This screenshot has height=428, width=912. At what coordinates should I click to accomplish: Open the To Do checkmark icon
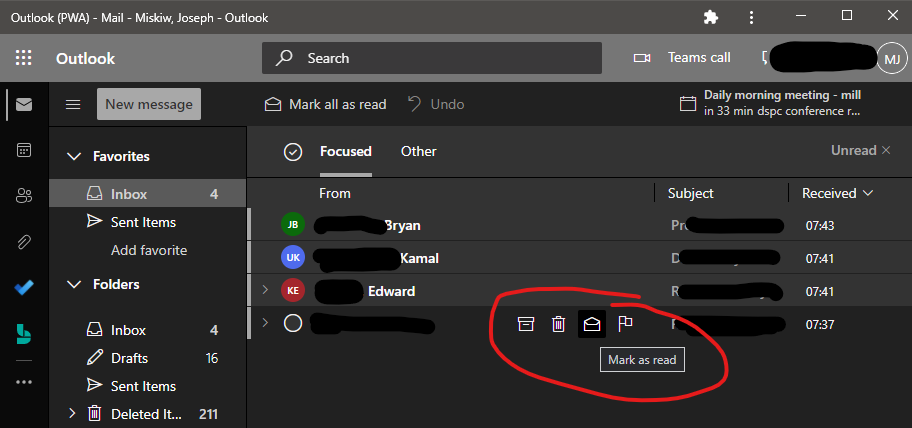(x=24, y=288)
